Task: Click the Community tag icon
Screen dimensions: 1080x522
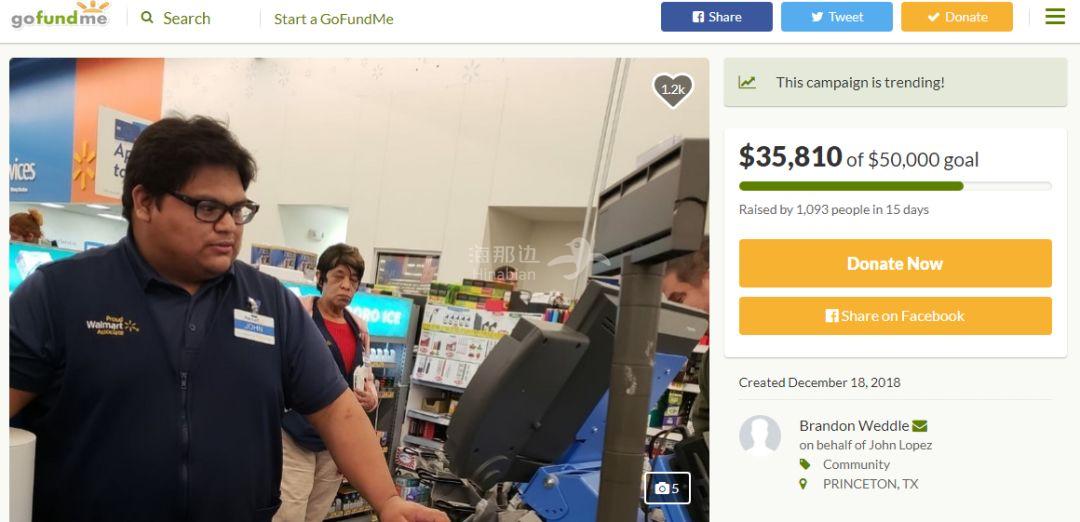Action: pyautogui.click(x=804, y=464)
